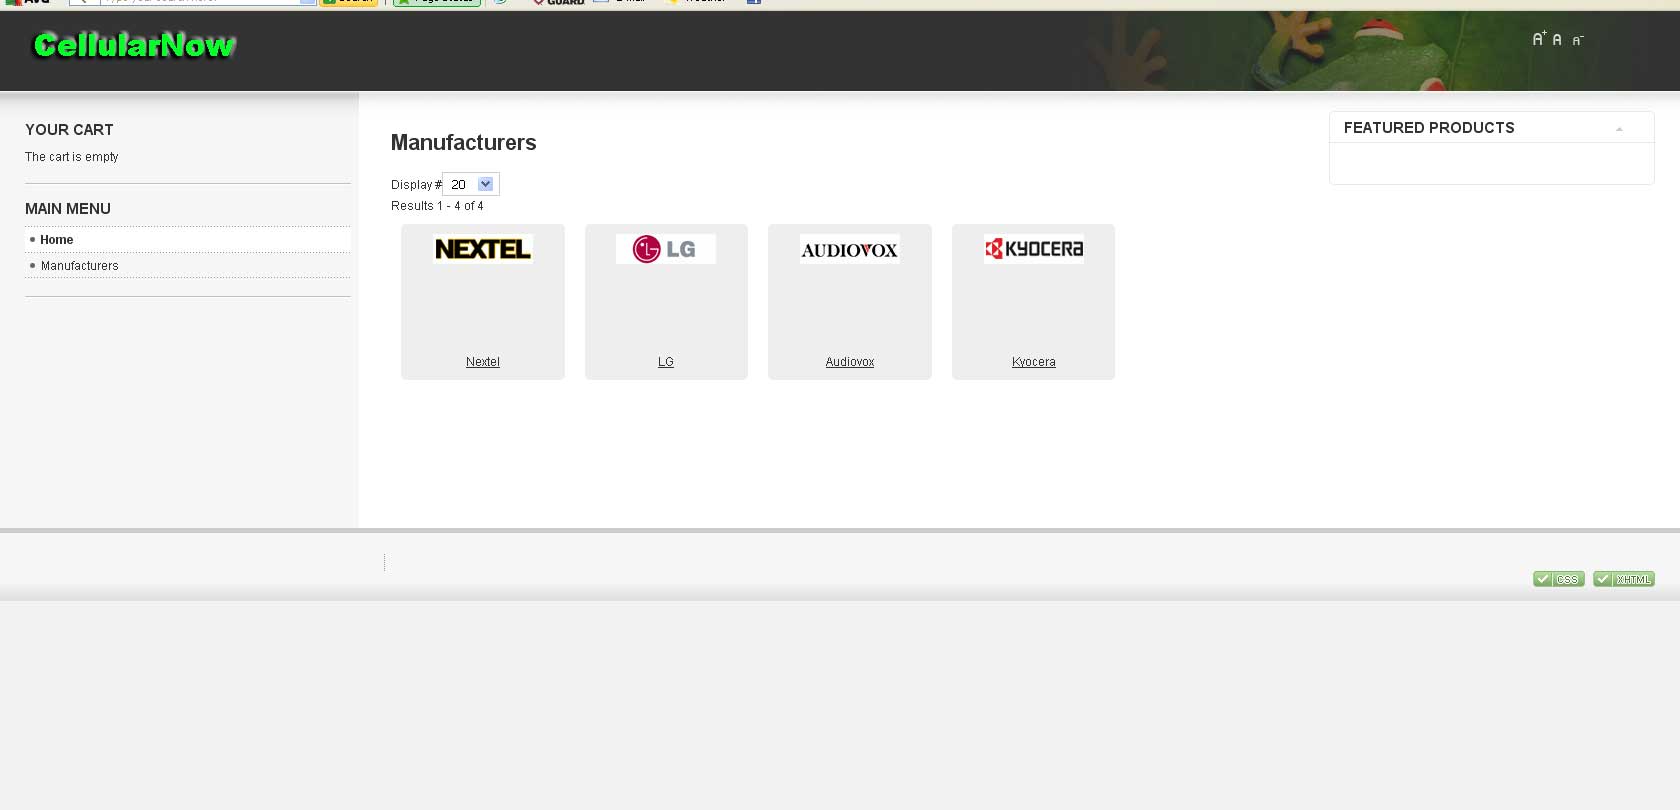Viewport: 1680px width, 810px height.
Task: Click the Audiovox logo image
Action: (x=850, y=249)
